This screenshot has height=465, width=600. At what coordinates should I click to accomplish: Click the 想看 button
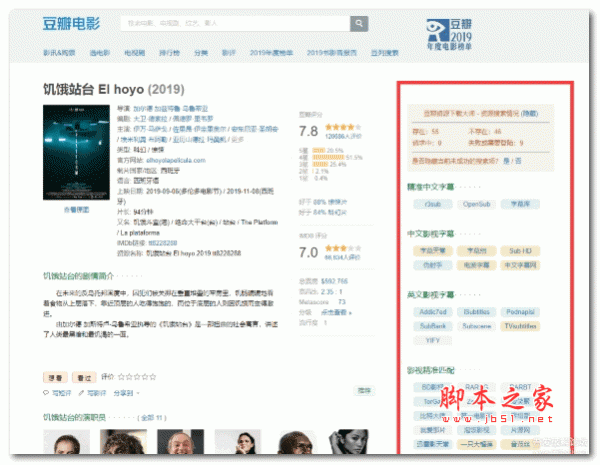pos(55,378)
